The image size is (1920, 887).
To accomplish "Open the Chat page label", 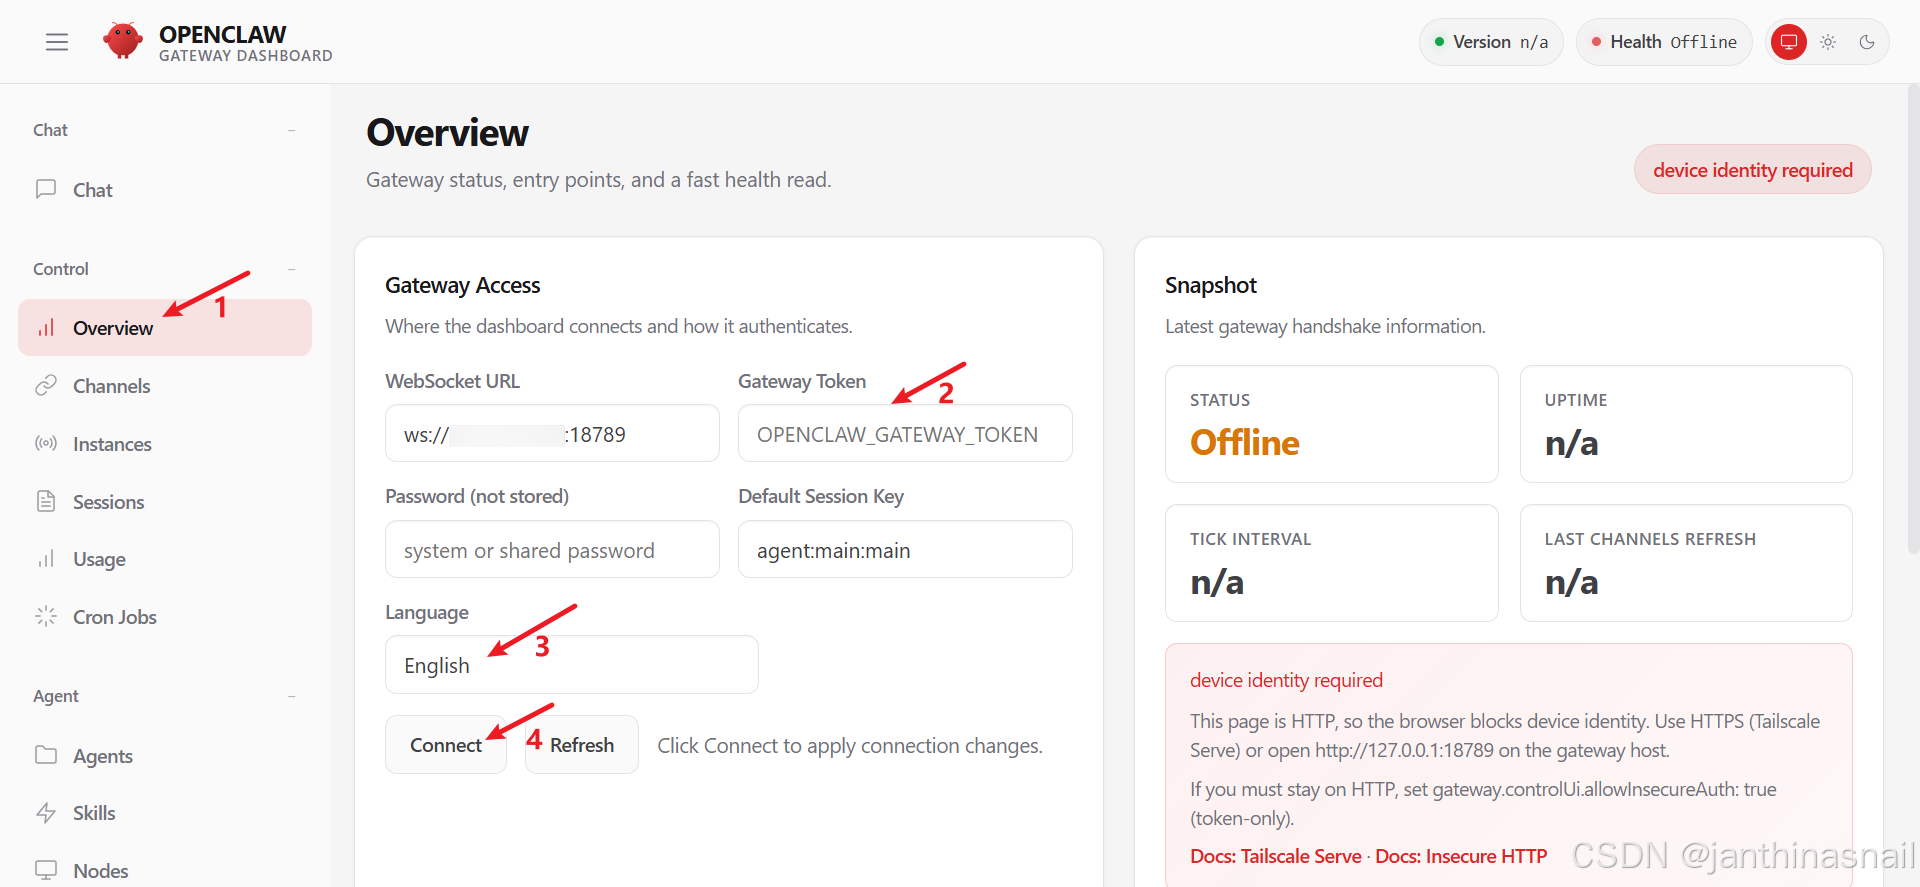I will pyautogui.click(x=93, y=190).
